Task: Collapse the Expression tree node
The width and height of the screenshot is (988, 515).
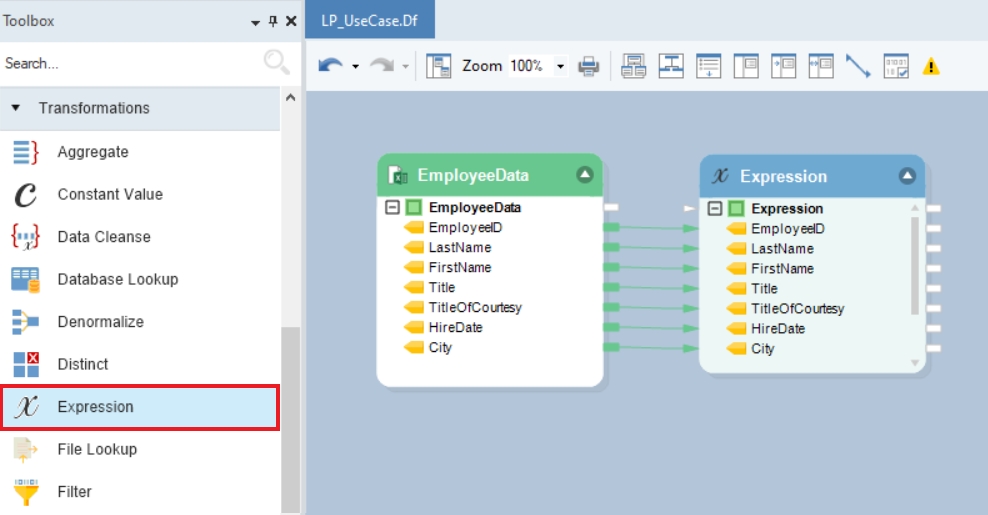Action: (714, 209)
